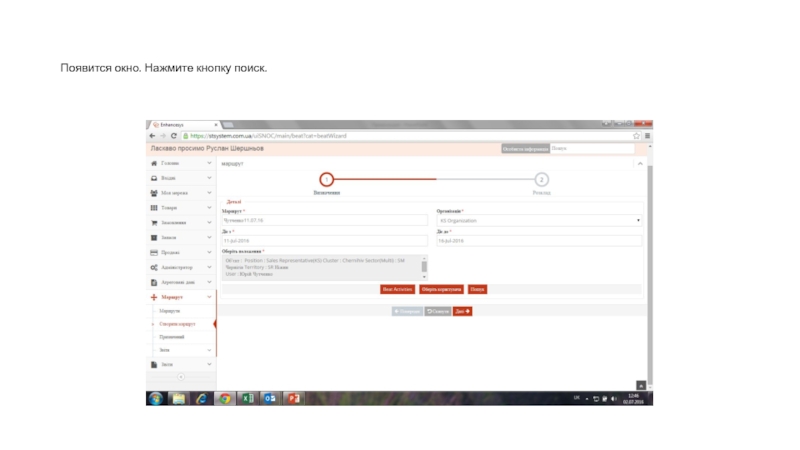This screenshot has width=800, height=450.
Task: Click the stock box icon below the cart
Action: (154, 237)
